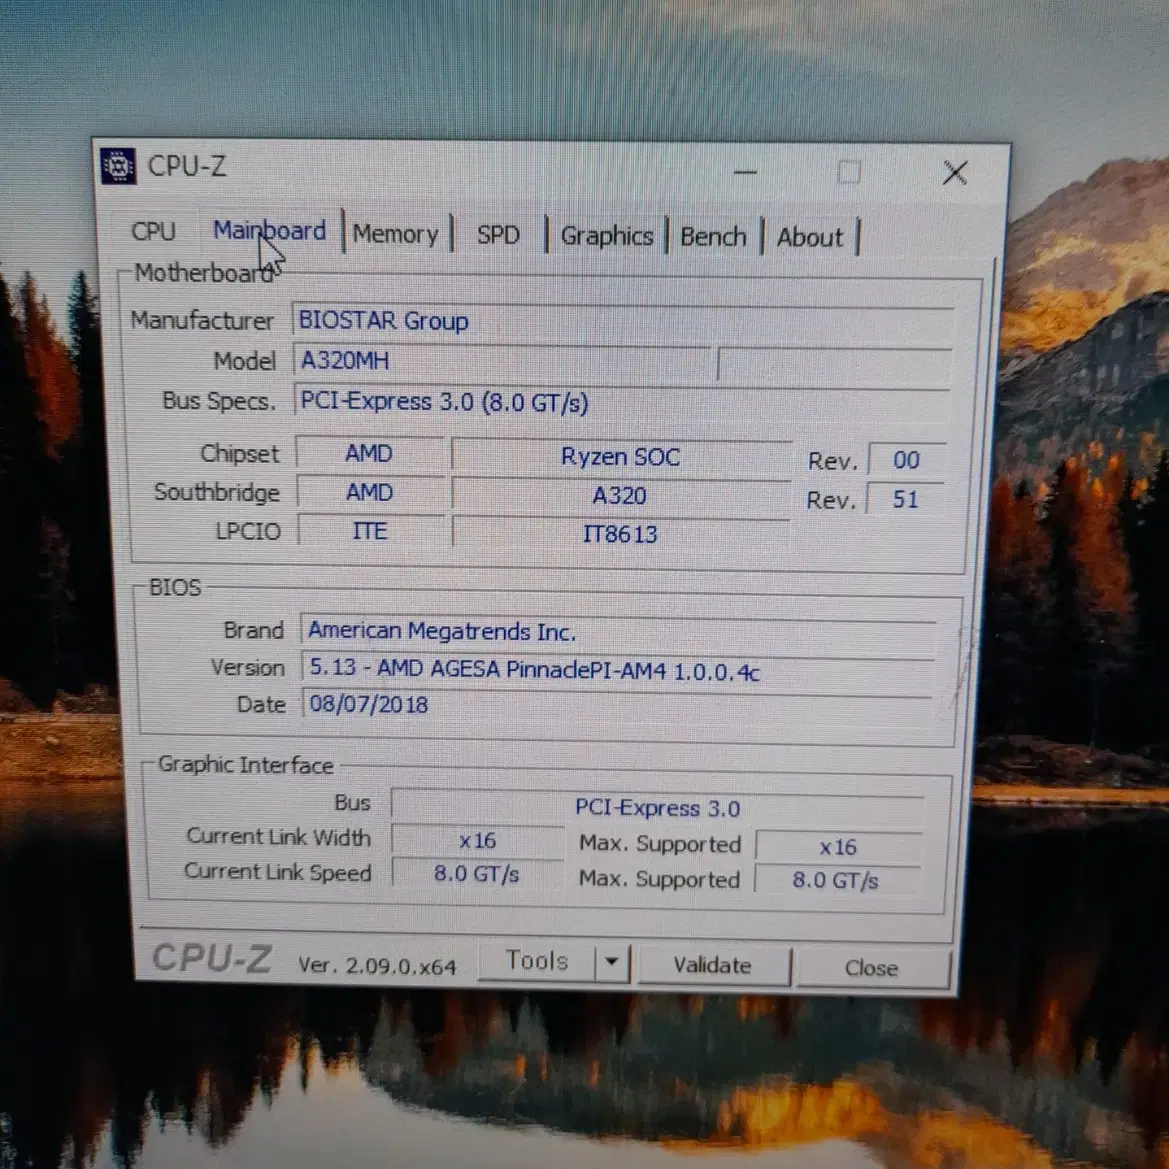The width and height of the screenshot is (1169, 1169).
Task: Click the CPU-Z app icon in title bar
Action: pyautogui.click(x=118, y=166)
